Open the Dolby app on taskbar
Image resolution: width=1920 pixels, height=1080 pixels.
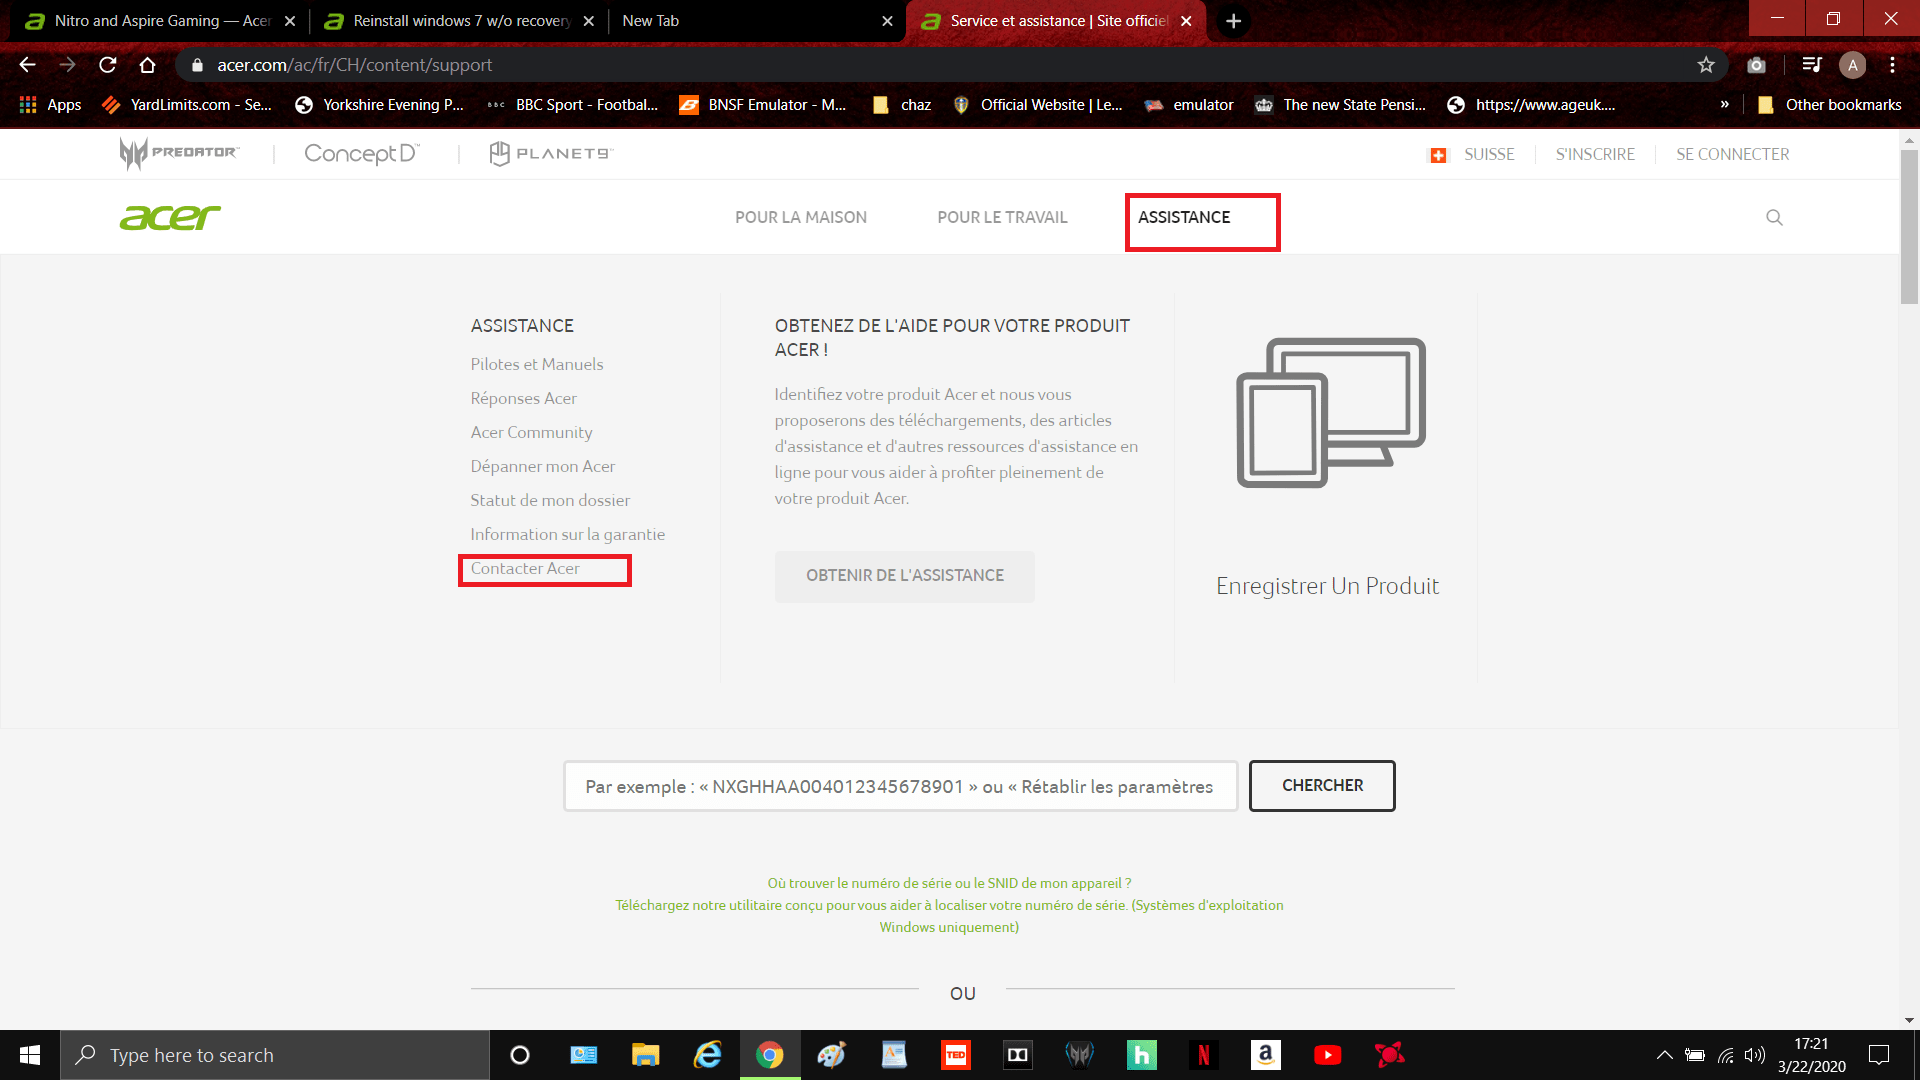1017,1055
